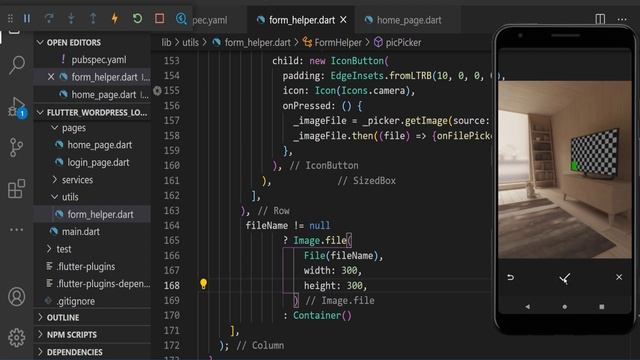This screenshot has height=360, width=640.
Task: Click the debug Step Out button
Action: (93, 18)
